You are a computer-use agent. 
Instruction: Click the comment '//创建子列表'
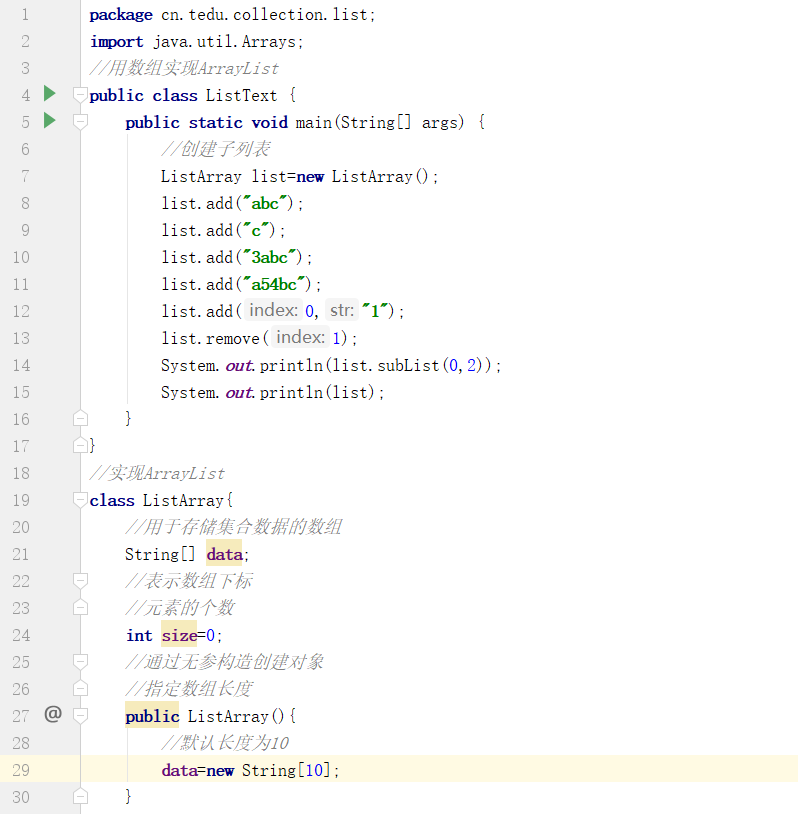coord(215,150)
